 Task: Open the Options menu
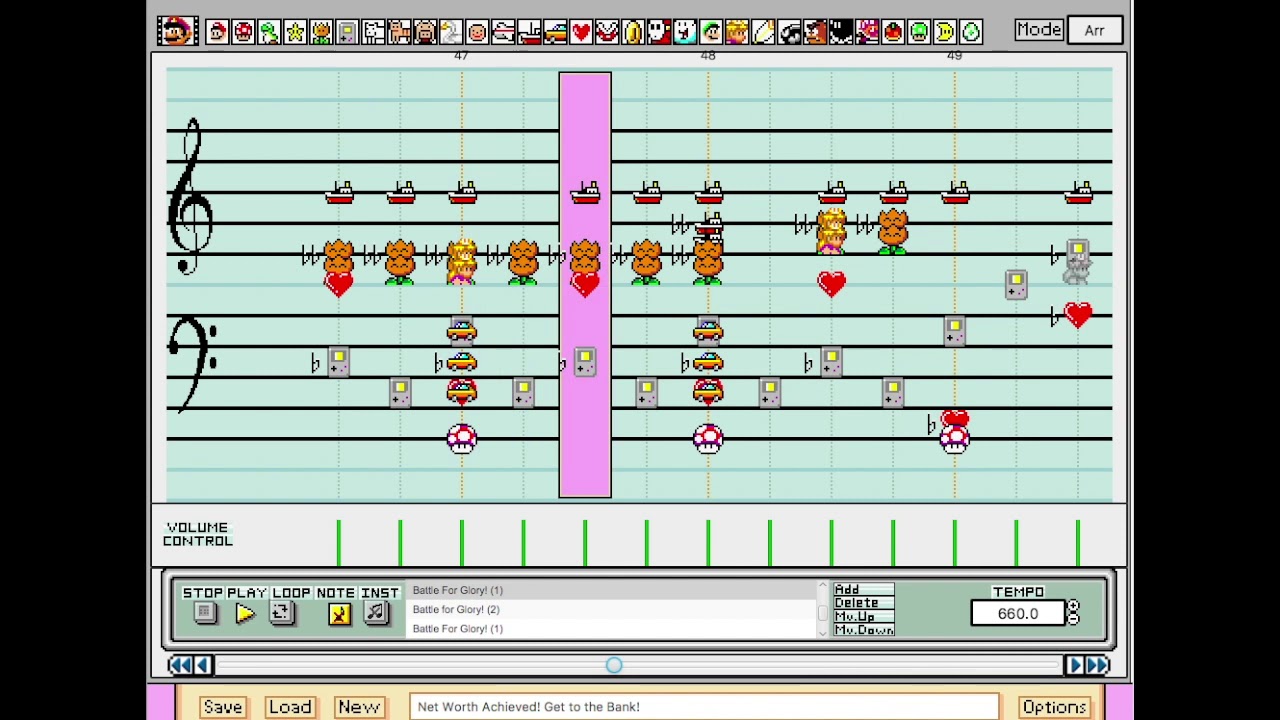click(1054, 707)
